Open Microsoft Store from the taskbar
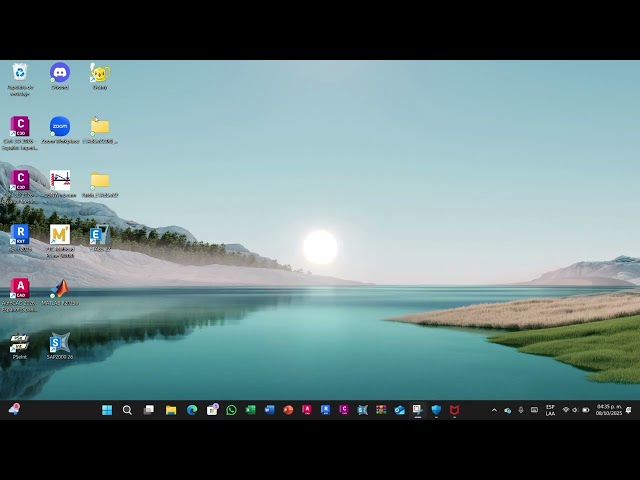Image resolution: width=640 pixels, height=480 pixels. coord(212,410)
